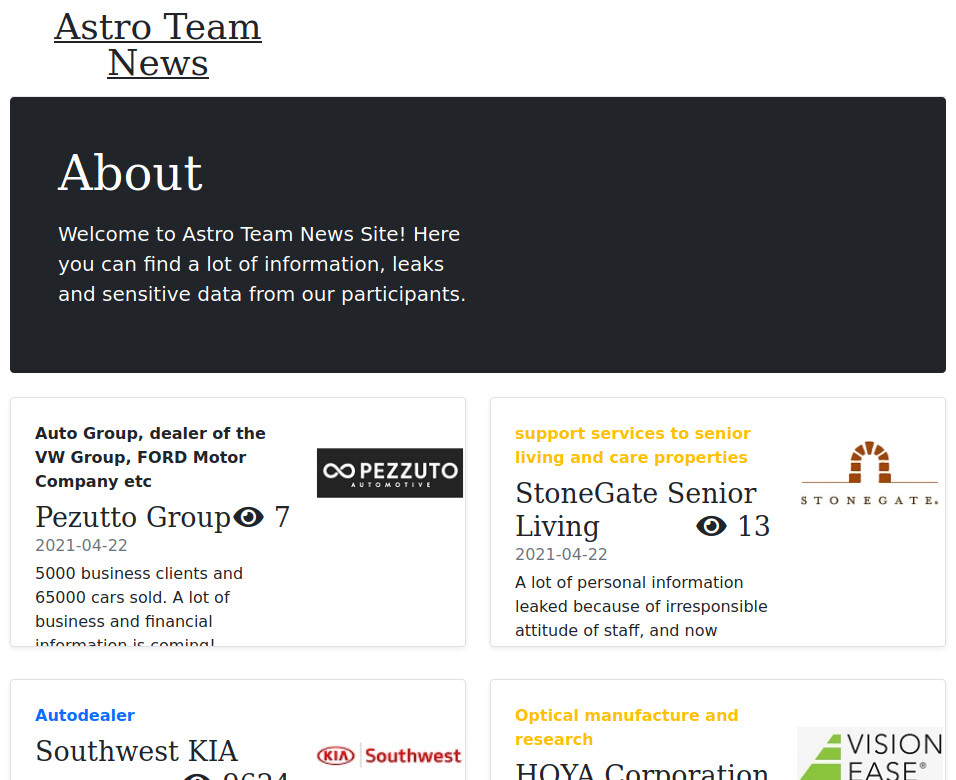
Task: Click the eye views icon beside StoneGate Senior Living
Action: [712, 526]
